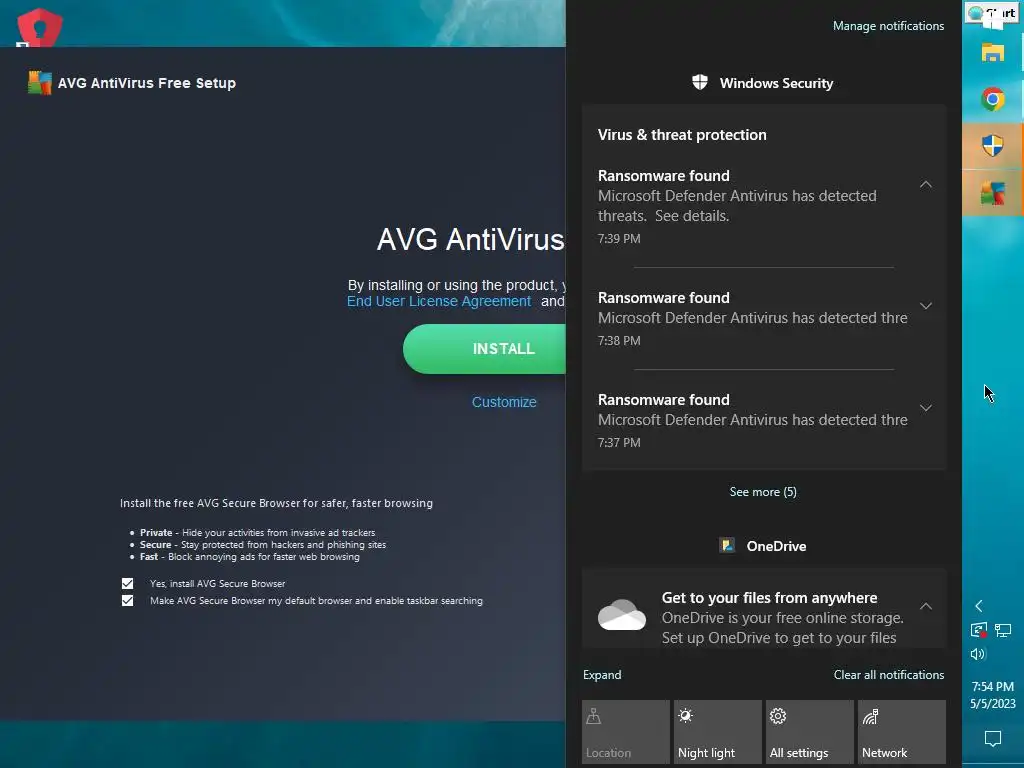The height and width of the screenshot is (768, 1024).
Task: Click "AVG AntiVirus Free Setup" title text
Action: coord(147,83)
